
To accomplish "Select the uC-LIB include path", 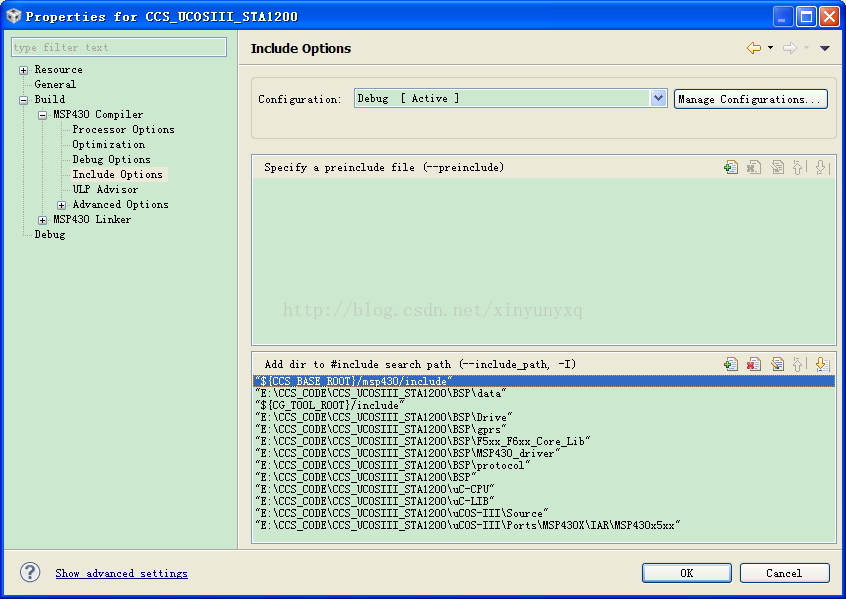I will (544, 501).
